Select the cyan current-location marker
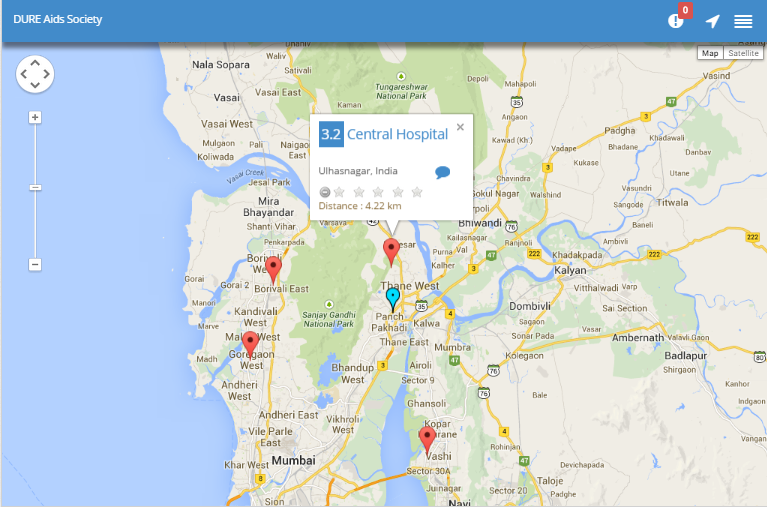 click(392, 300)
